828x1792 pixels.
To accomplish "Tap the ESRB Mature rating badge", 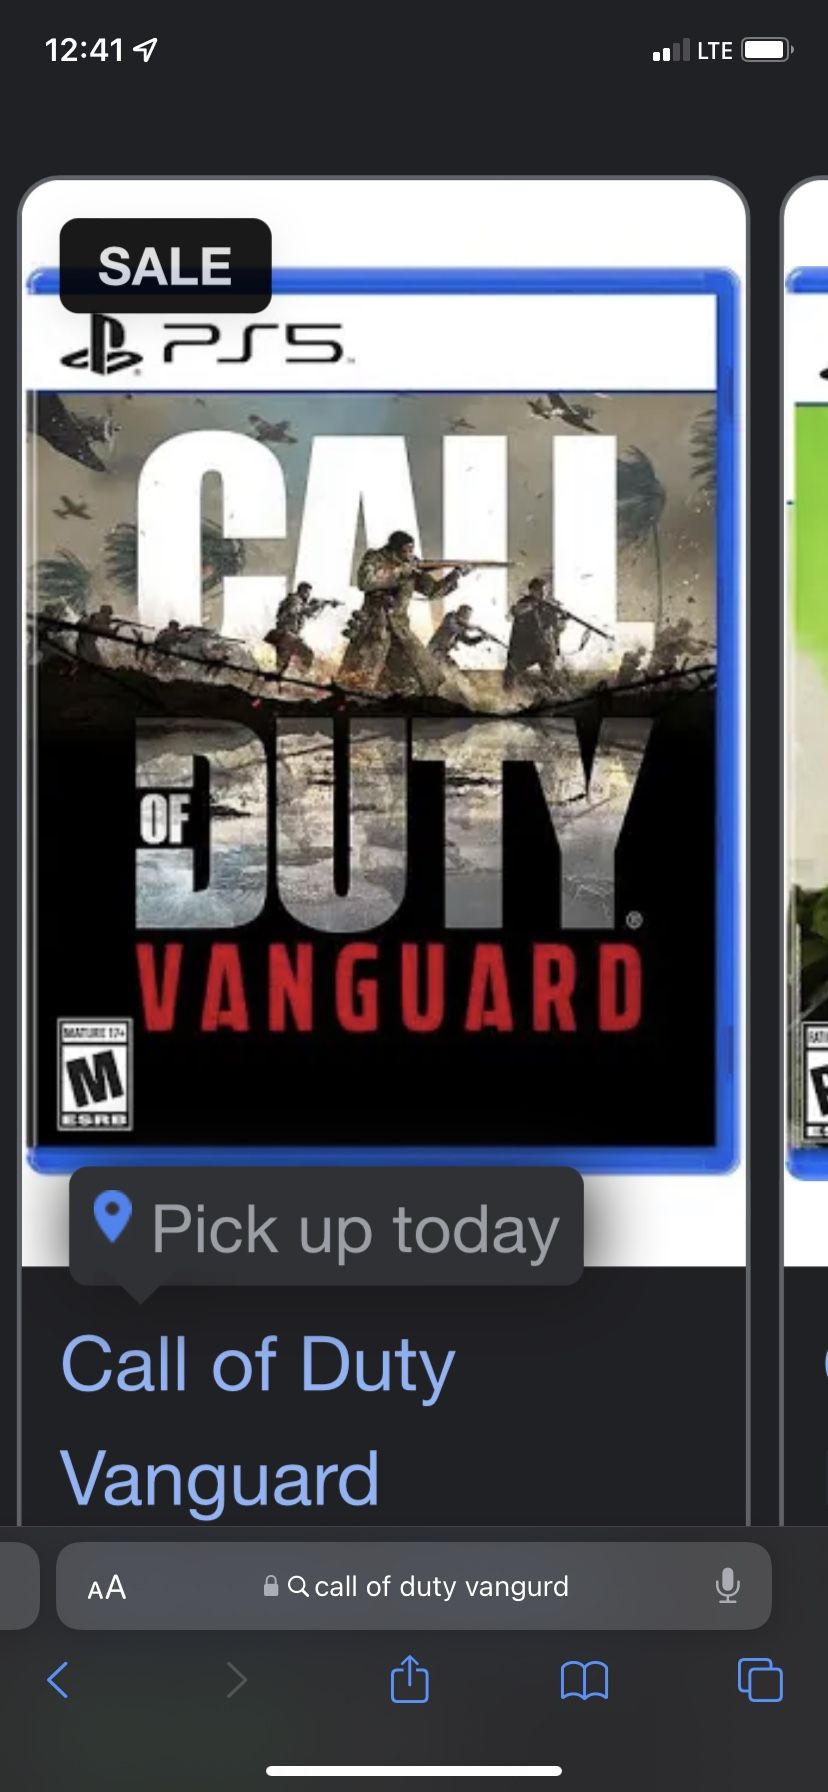I will click(95, 1075).
